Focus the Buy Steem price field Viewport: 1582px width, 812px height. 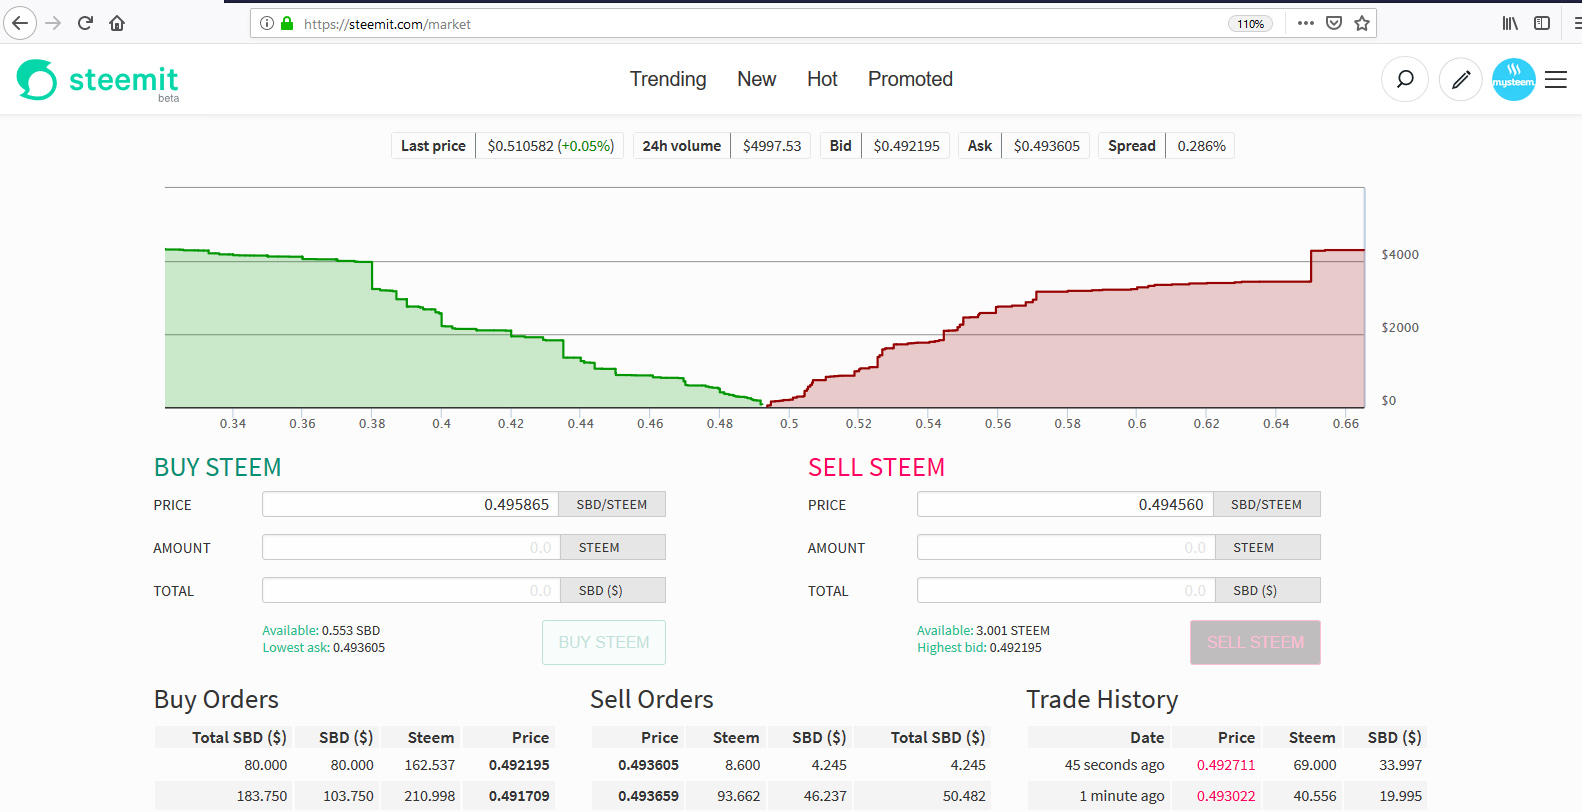click(x=410, y=505)
